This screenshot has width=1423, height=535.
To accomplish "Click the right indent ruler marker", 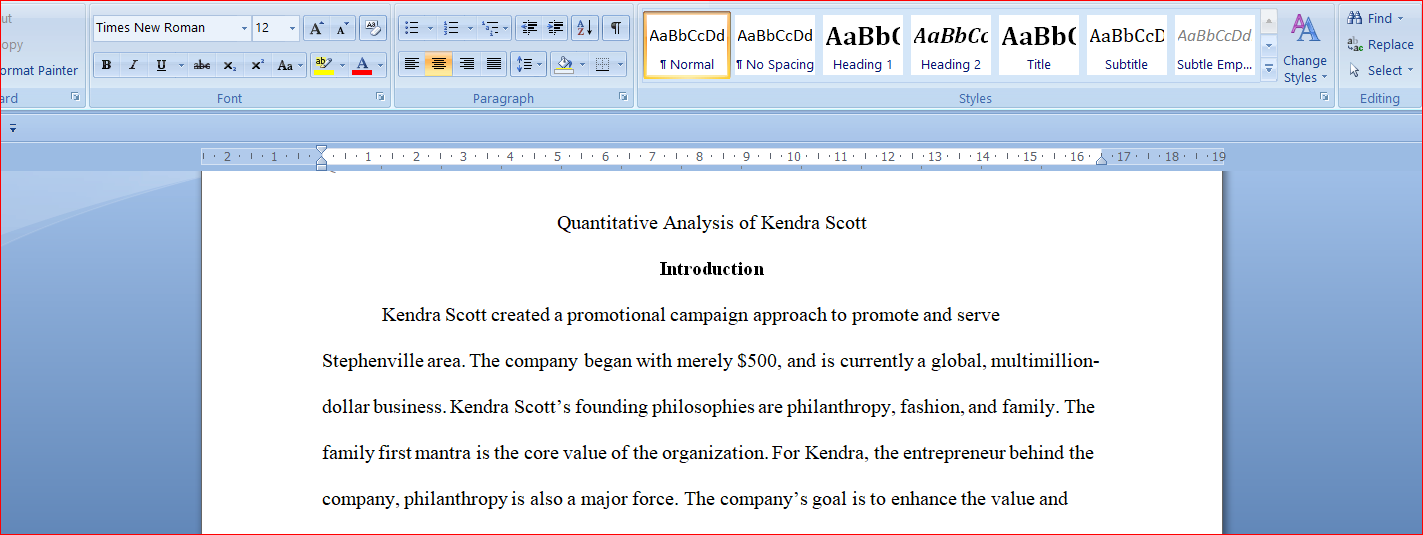I will click(x=1101, y=160).
